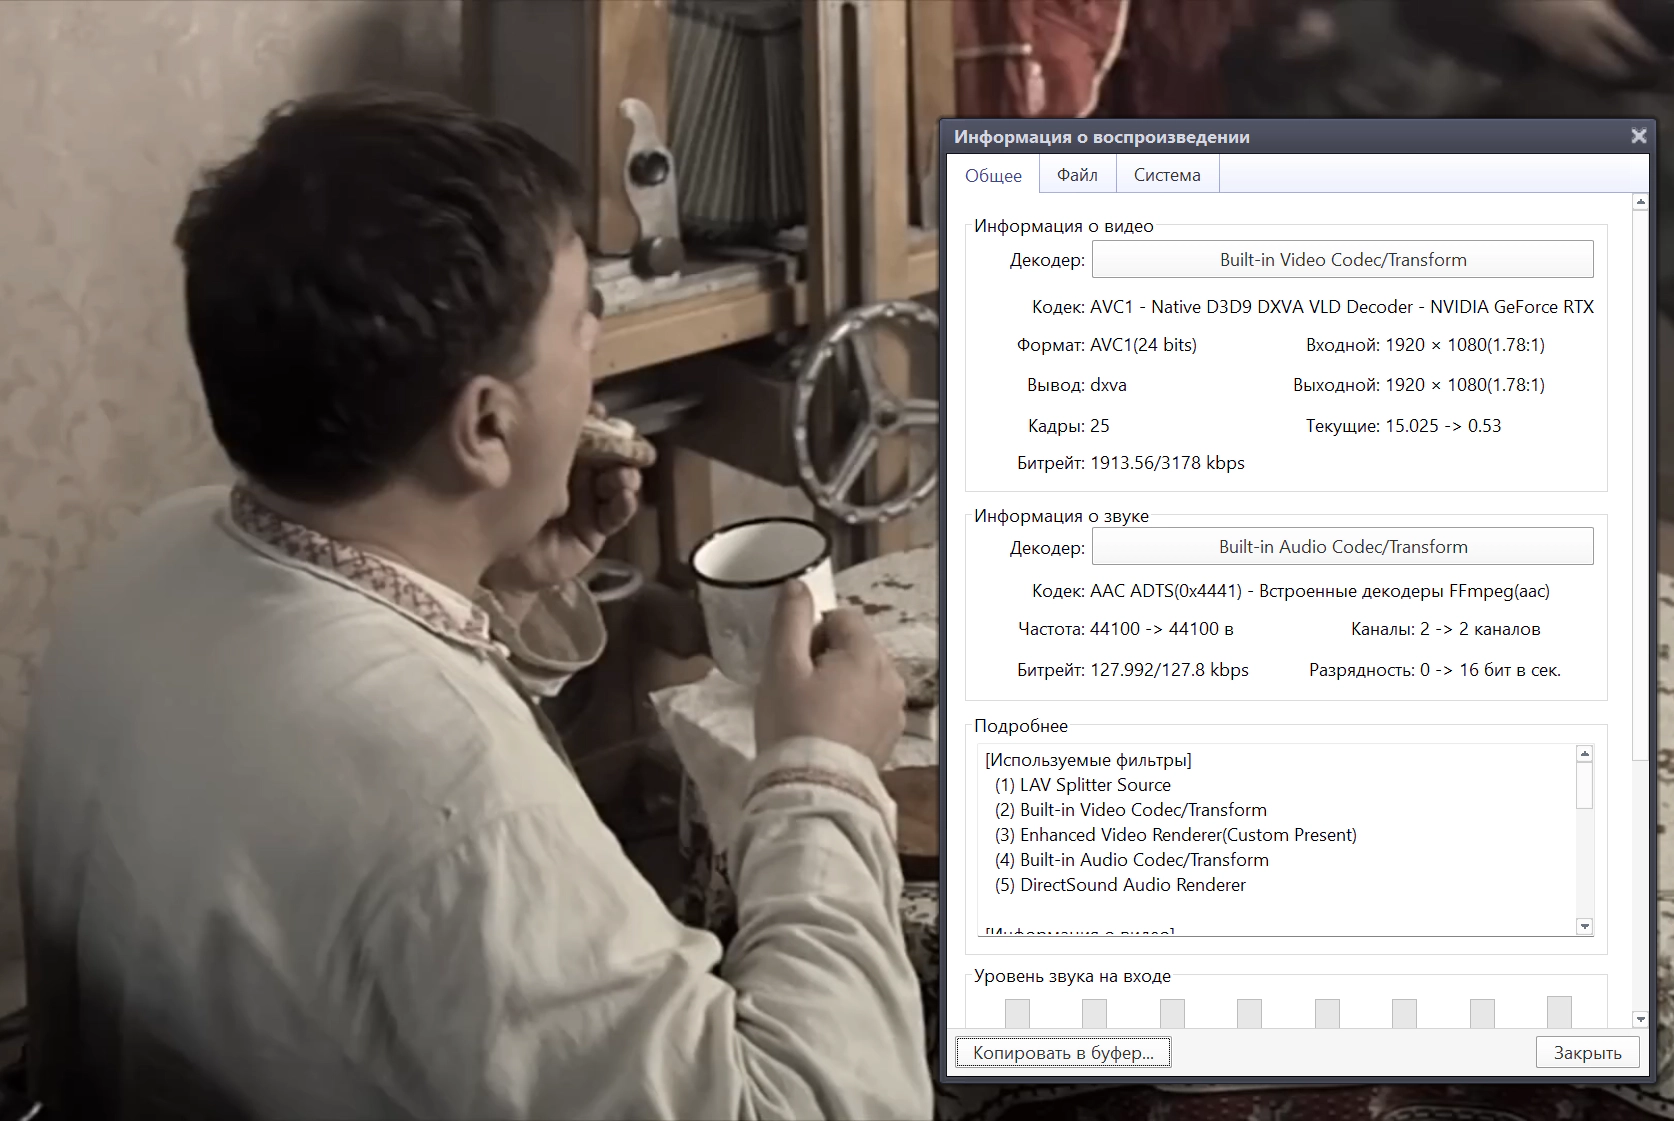Screen dimensions: 1674x1121
Task: Click the Built-in Video Codec/Transform decoder button
Action: click(1342, 260)
